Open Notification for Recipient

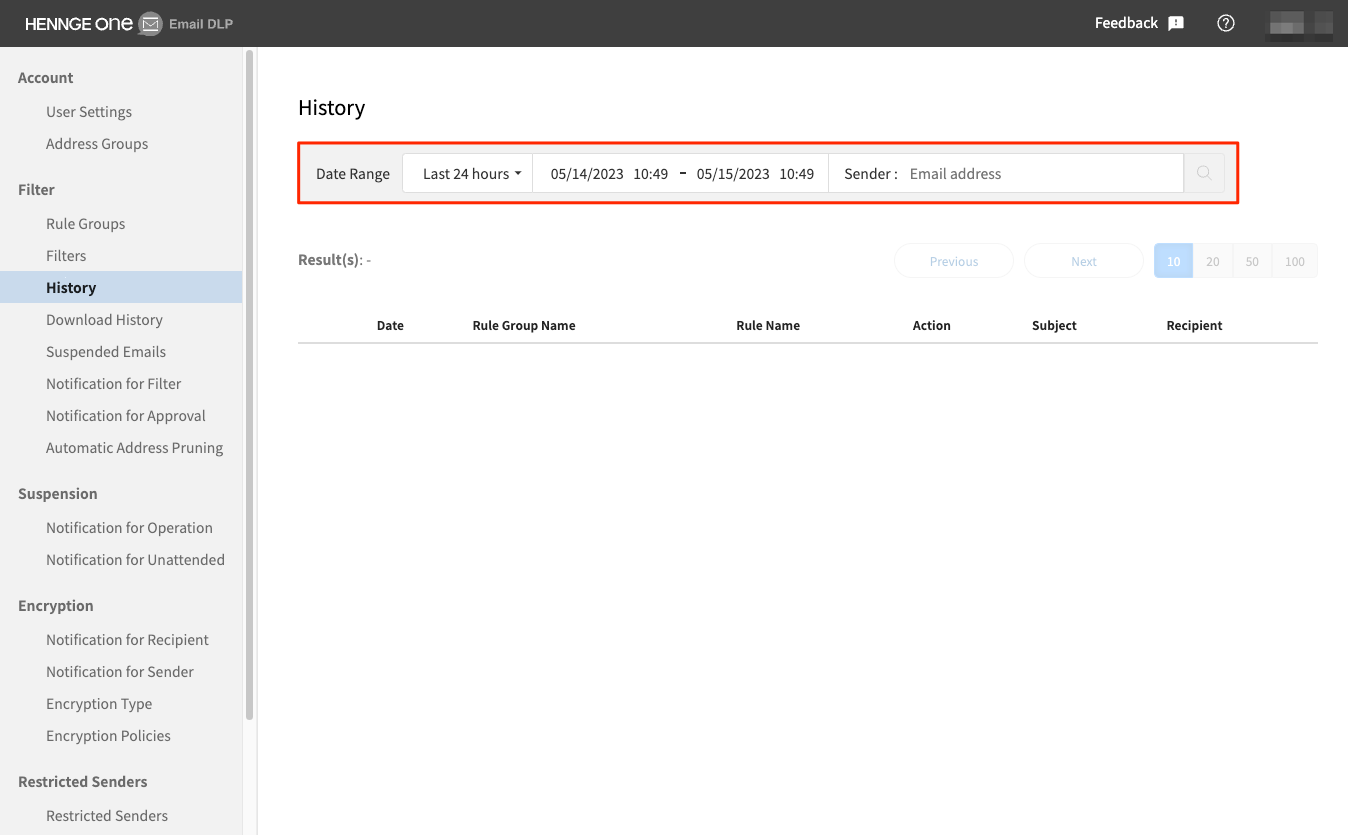[x=127, y=640]
